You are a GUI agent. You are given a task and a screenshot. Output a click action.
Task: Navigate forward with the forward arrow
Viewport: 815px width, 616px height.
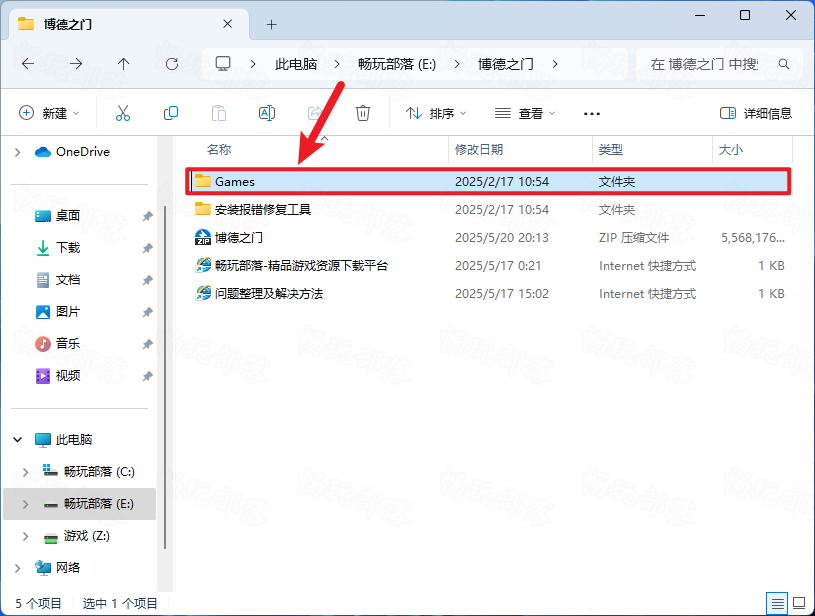point(76,64)
